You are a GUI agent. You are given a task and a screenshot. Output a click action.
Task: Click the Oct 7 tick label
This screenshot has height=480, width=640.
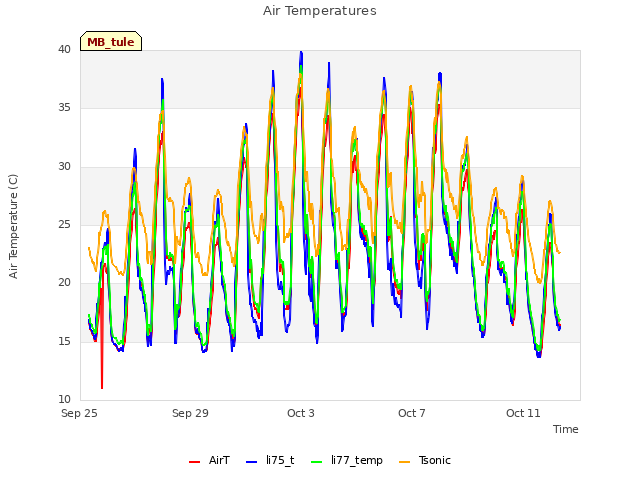pos(412,413)
